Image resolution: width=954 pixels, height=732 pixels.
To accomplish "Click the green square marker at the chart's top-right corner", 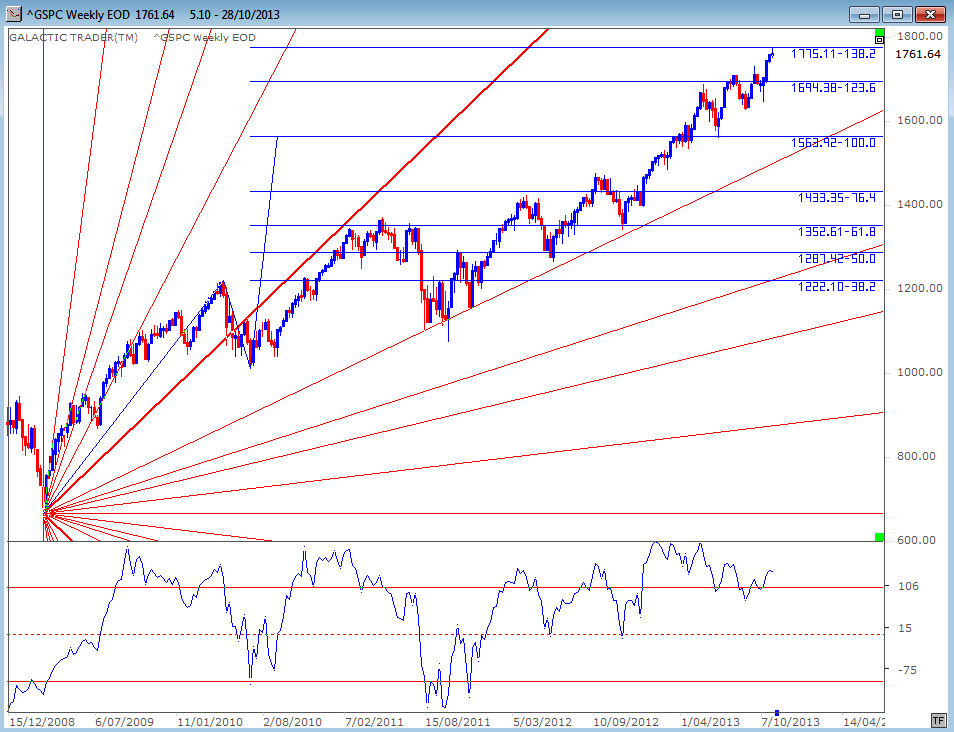I will (x=879, y=32).
